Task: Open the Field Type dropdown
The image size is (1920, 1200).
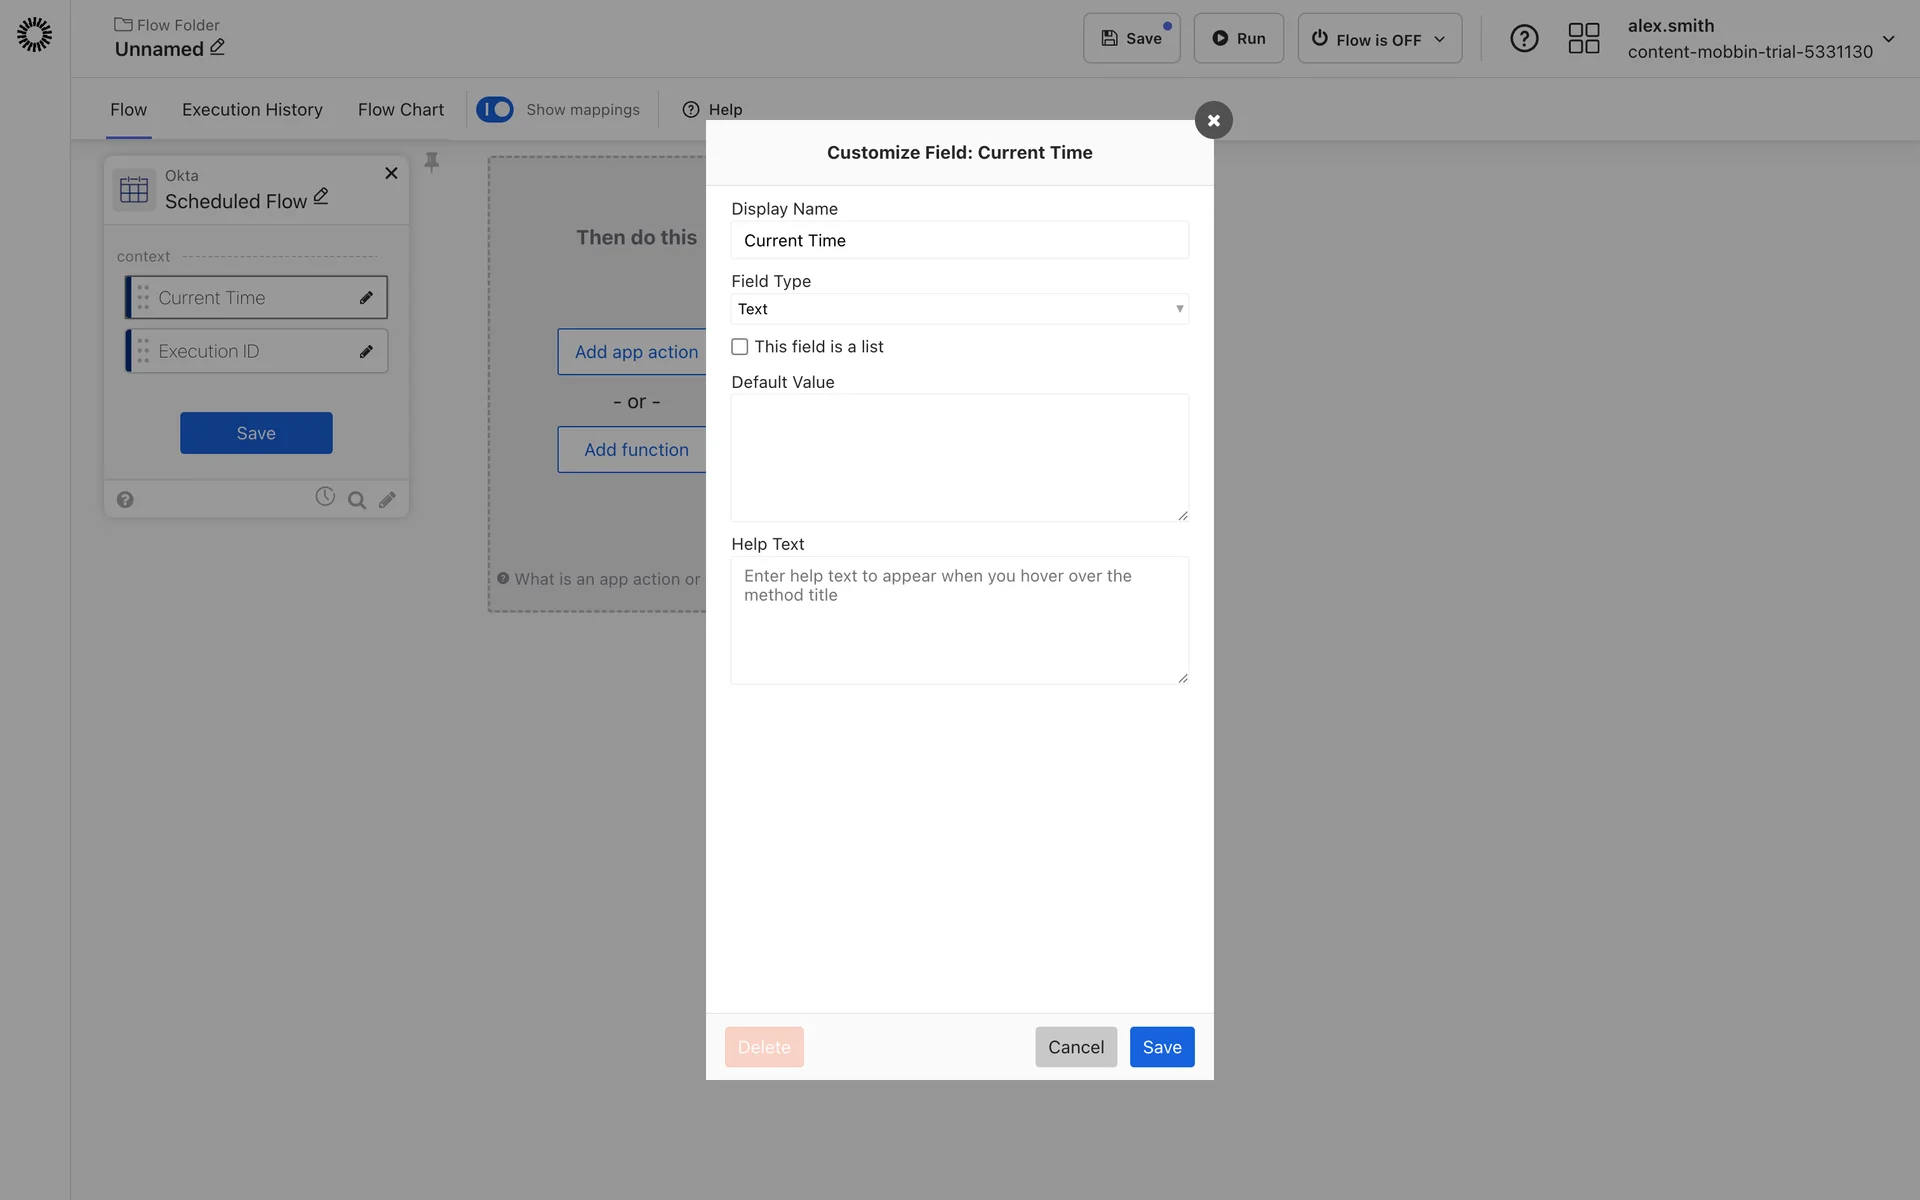Action: pos(959,309)
